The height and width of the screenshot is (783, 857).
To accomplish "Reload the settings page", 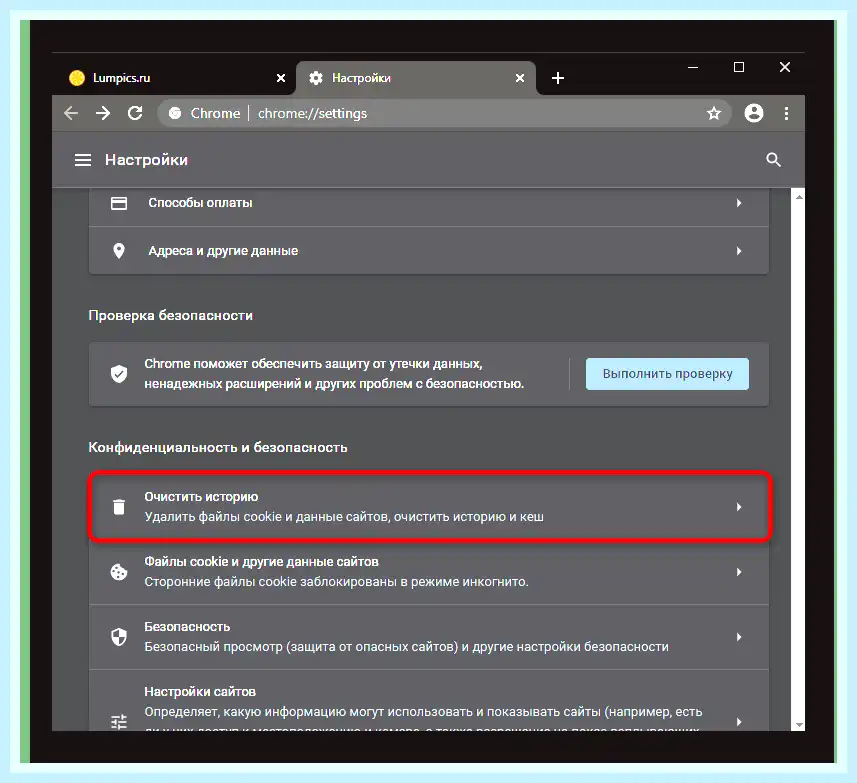I will pyautogui.click(x=135, y=113).
